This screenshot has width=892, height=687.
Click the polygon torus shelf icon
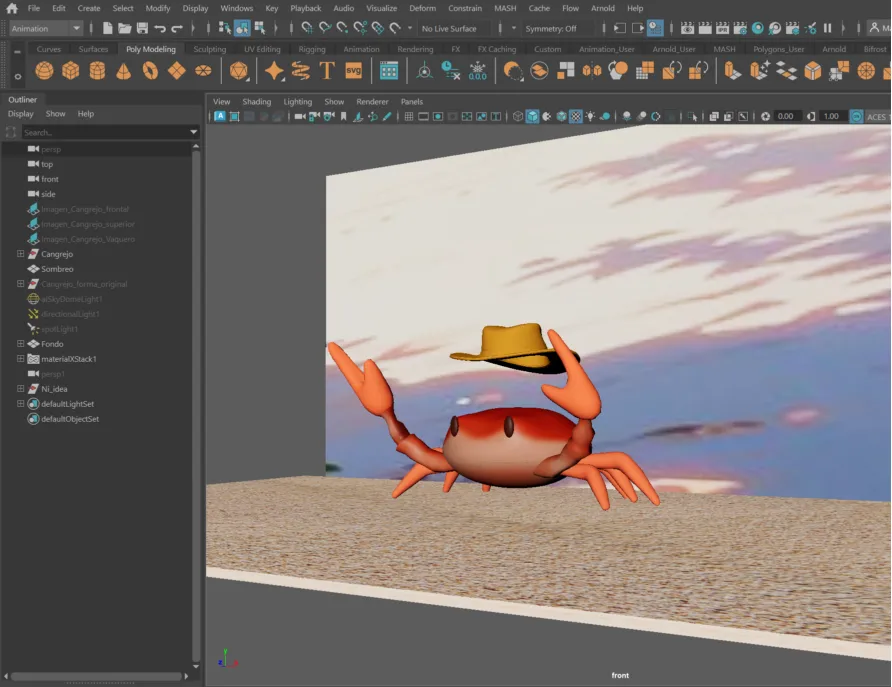150,70
